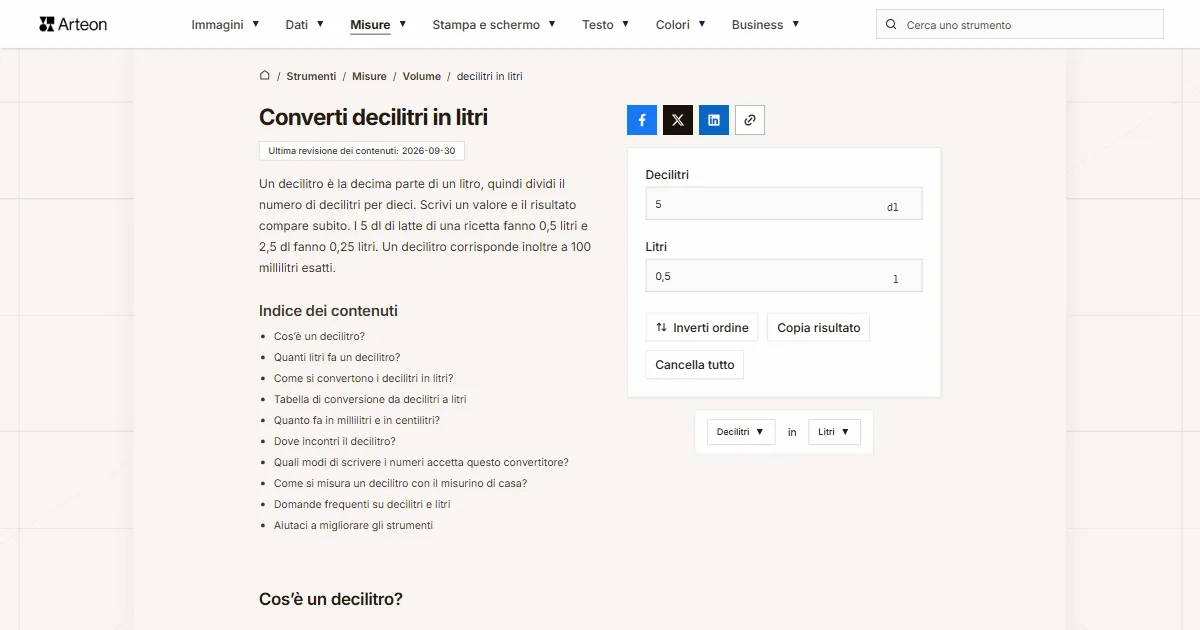The height and width of the screenshot is (630, 1200).
Task: Open the Misure menu
Action: click(378, 24)
